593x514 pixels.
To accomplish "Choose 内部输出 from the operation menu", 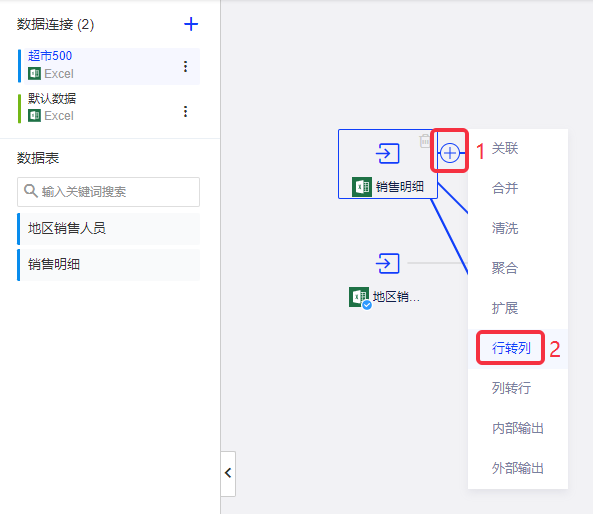I will click(x=517, y=428).
